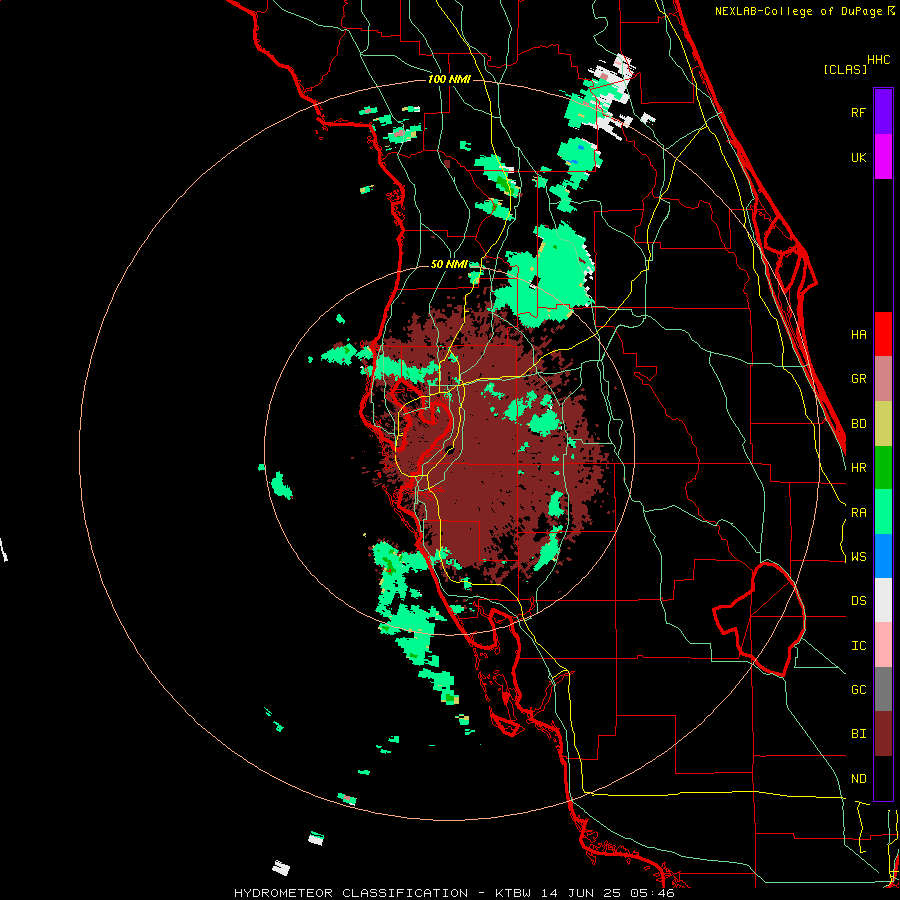
Task: Click the RA light green swatch
Action: coord(883,512)
